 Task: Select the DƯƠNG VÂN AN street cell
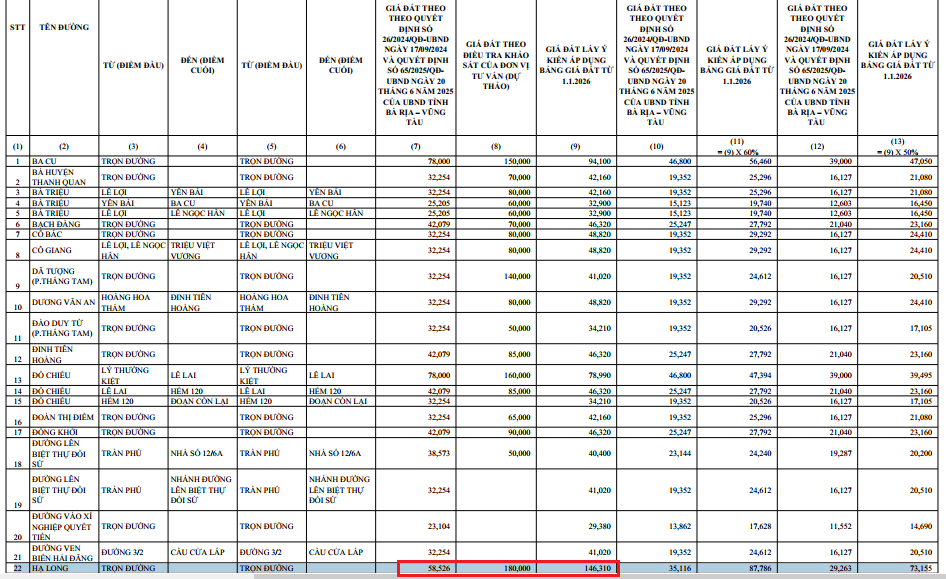coord(63,302)
